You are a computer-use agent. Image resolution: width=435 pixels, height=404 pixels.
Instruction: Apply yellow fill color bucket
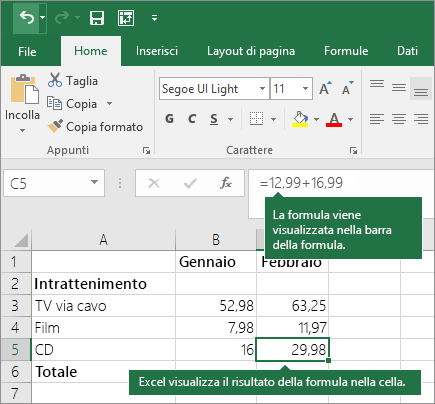click(x=300, y=119)
